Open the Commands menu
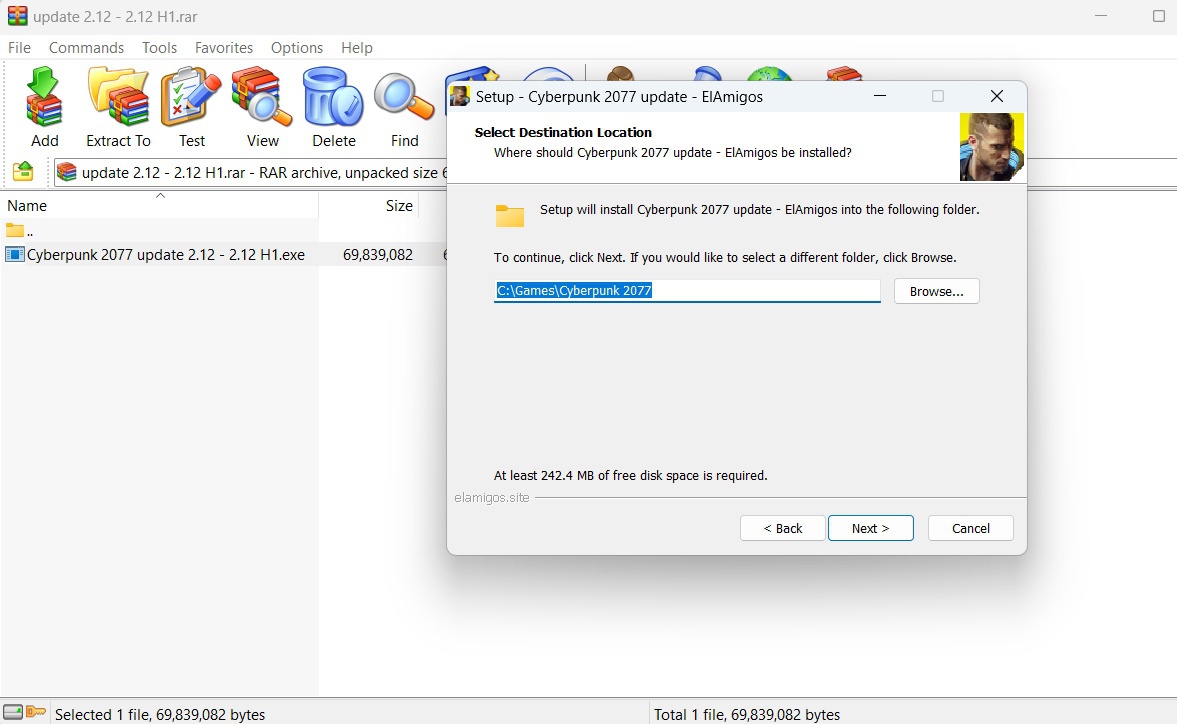The height and width of the screenshot is (724, 1177). click(86, 48)
